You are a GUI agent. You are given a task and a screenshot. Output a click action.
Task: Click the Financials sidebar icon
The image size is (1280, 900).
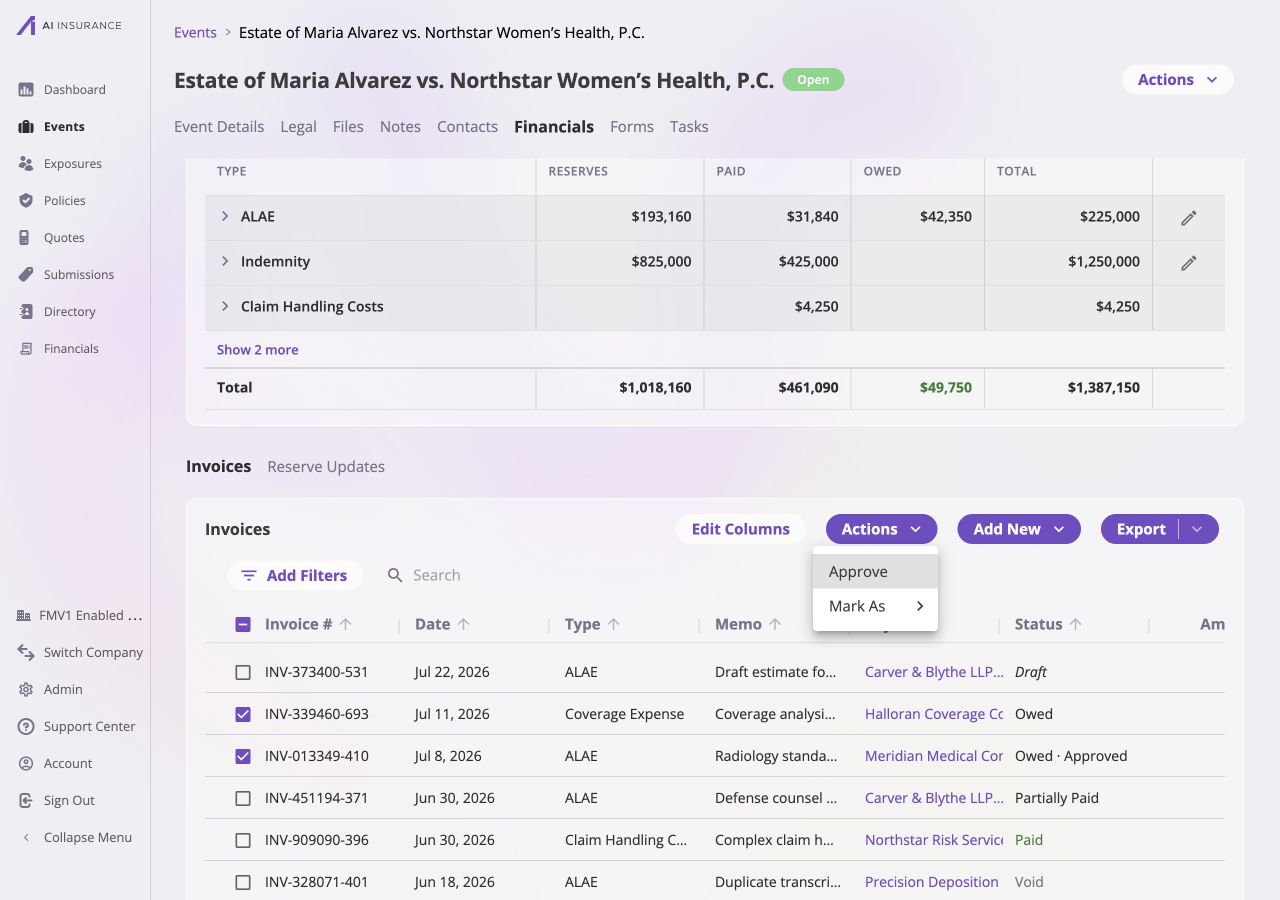click(26, 349)
